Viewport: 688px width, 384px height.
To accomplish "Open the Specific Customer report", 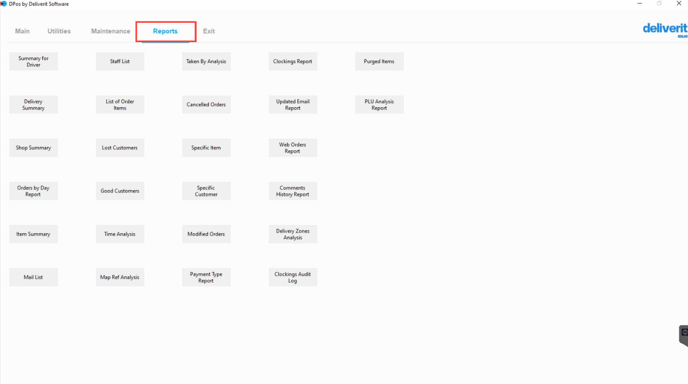I will pos(206,191).
